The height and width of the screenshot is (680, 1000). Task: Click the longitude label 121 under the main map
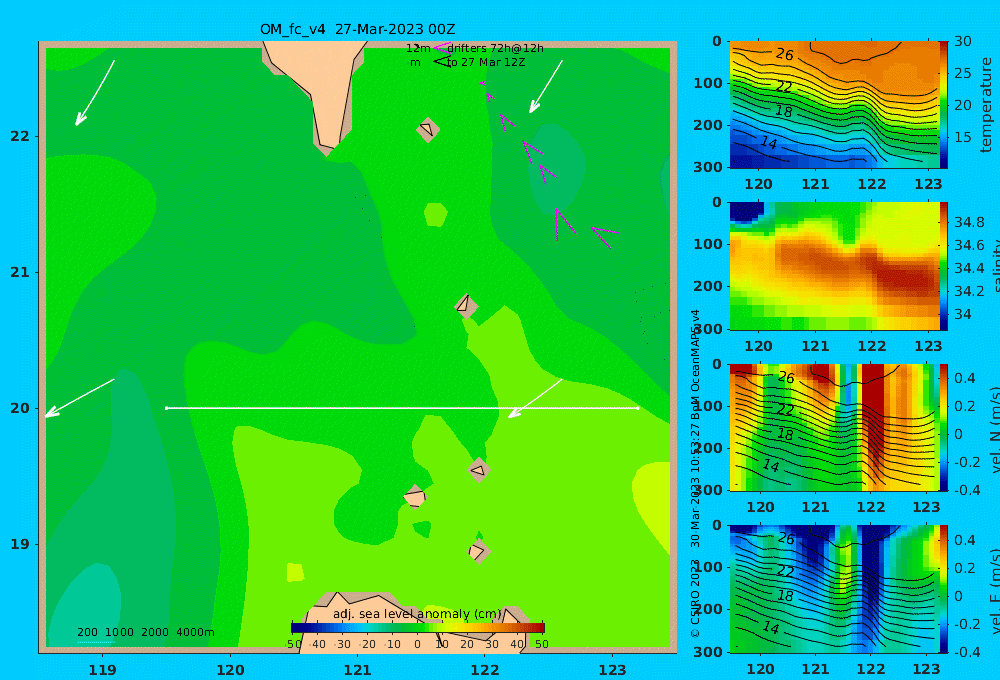pyautogui.click(x=358, y=670)
